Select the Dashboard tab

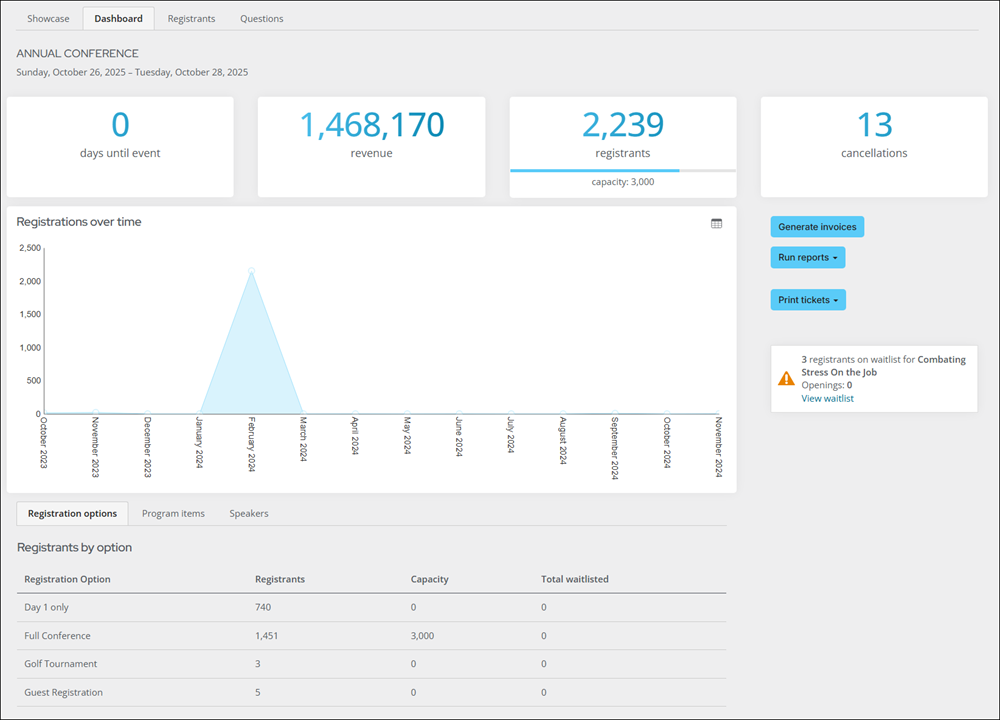tap(118, 18)
